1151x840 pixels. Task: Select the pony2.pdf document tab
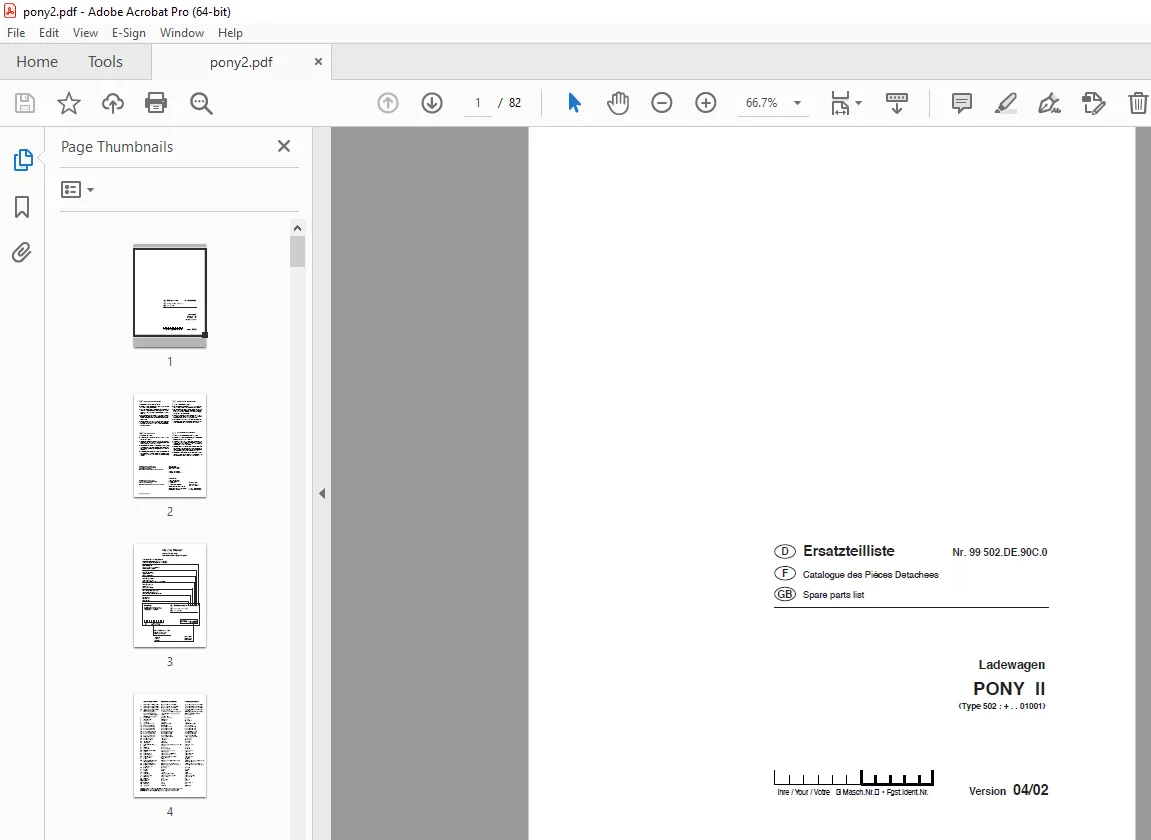coord(241,62)
